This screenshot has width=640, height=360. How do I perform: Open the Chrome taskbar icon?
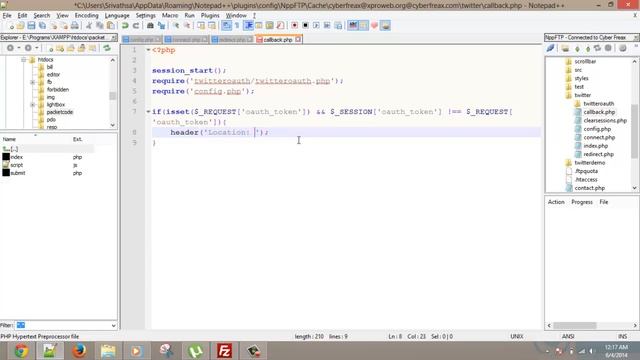point(21,351)
